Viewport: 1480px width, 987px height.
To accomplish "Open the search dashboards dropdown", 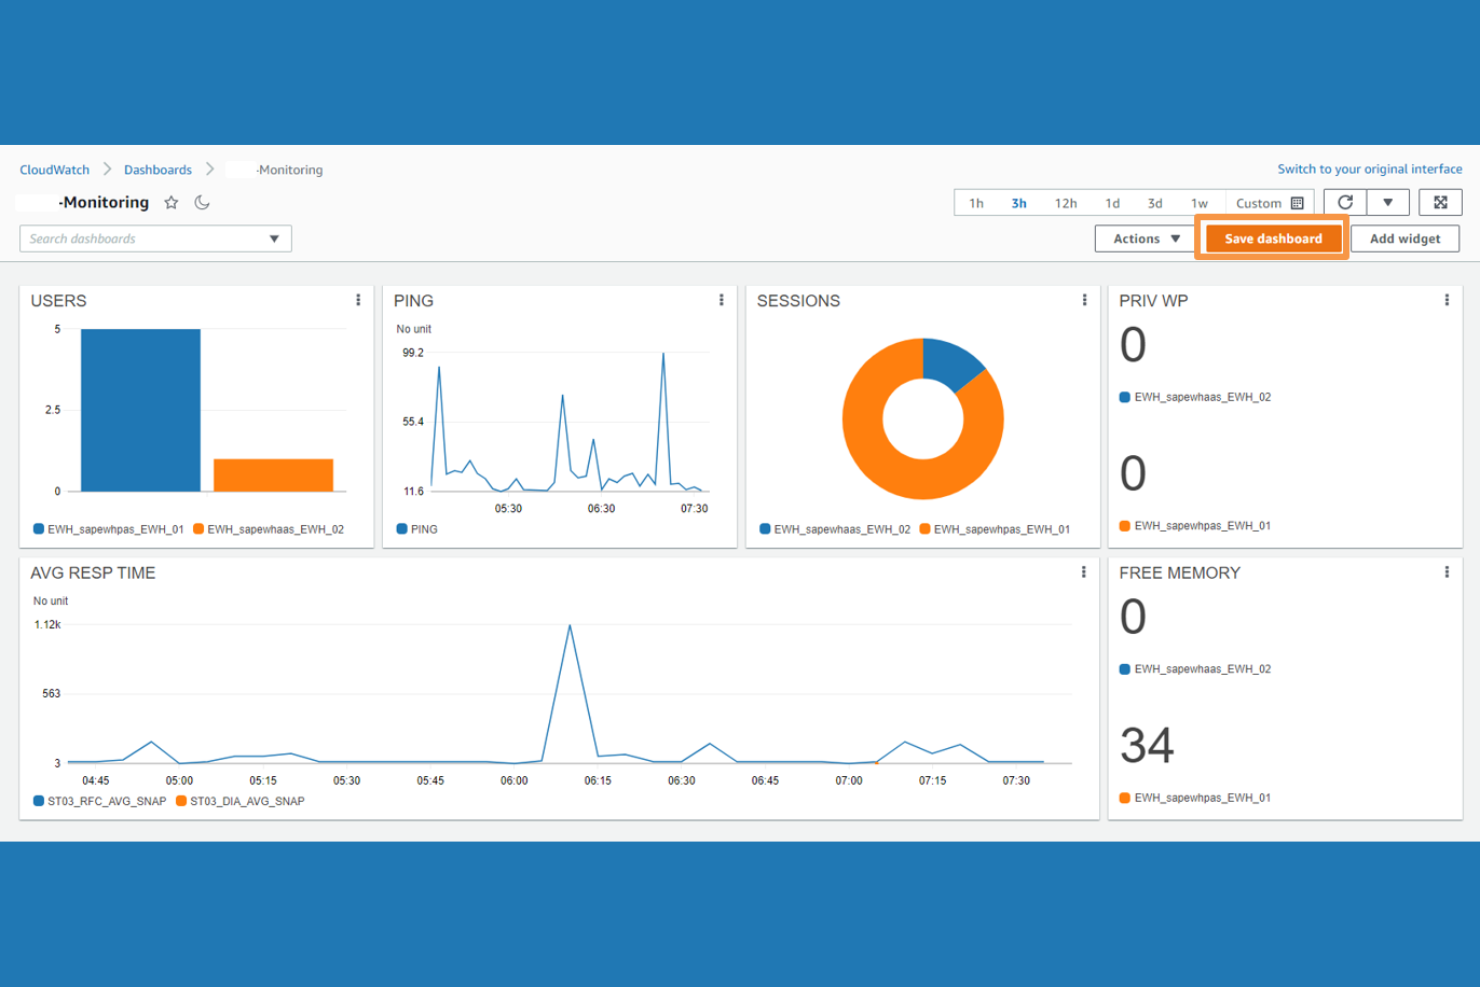I will click(x=273, y=238).
